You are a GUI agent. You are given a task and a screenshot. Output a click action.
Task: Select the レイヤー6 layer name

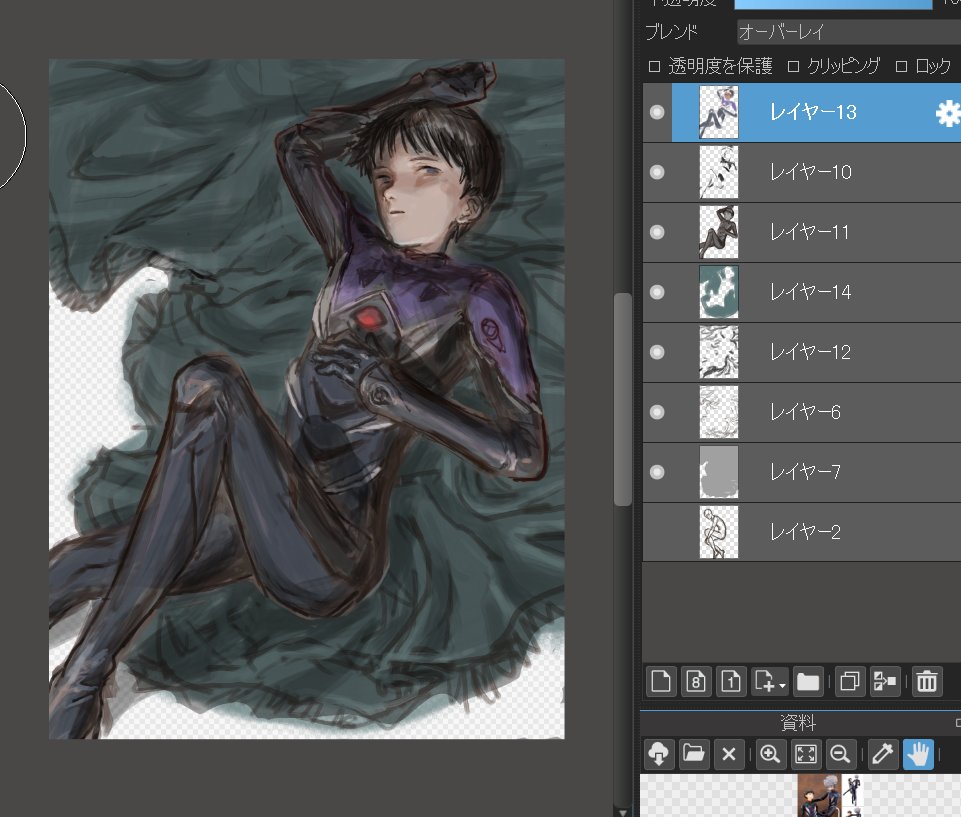805,412
